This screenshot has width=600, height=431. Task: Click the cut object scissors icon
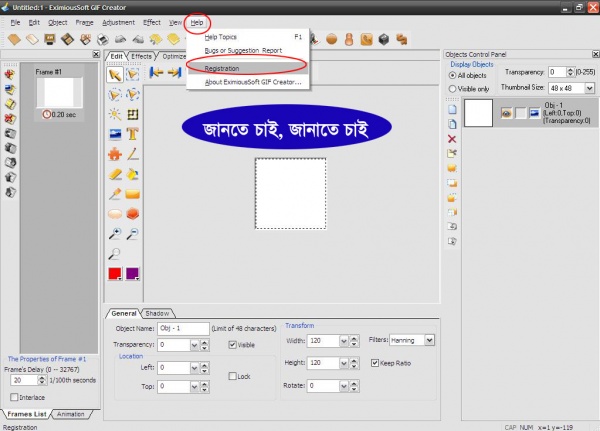click(x=452, y=153)
